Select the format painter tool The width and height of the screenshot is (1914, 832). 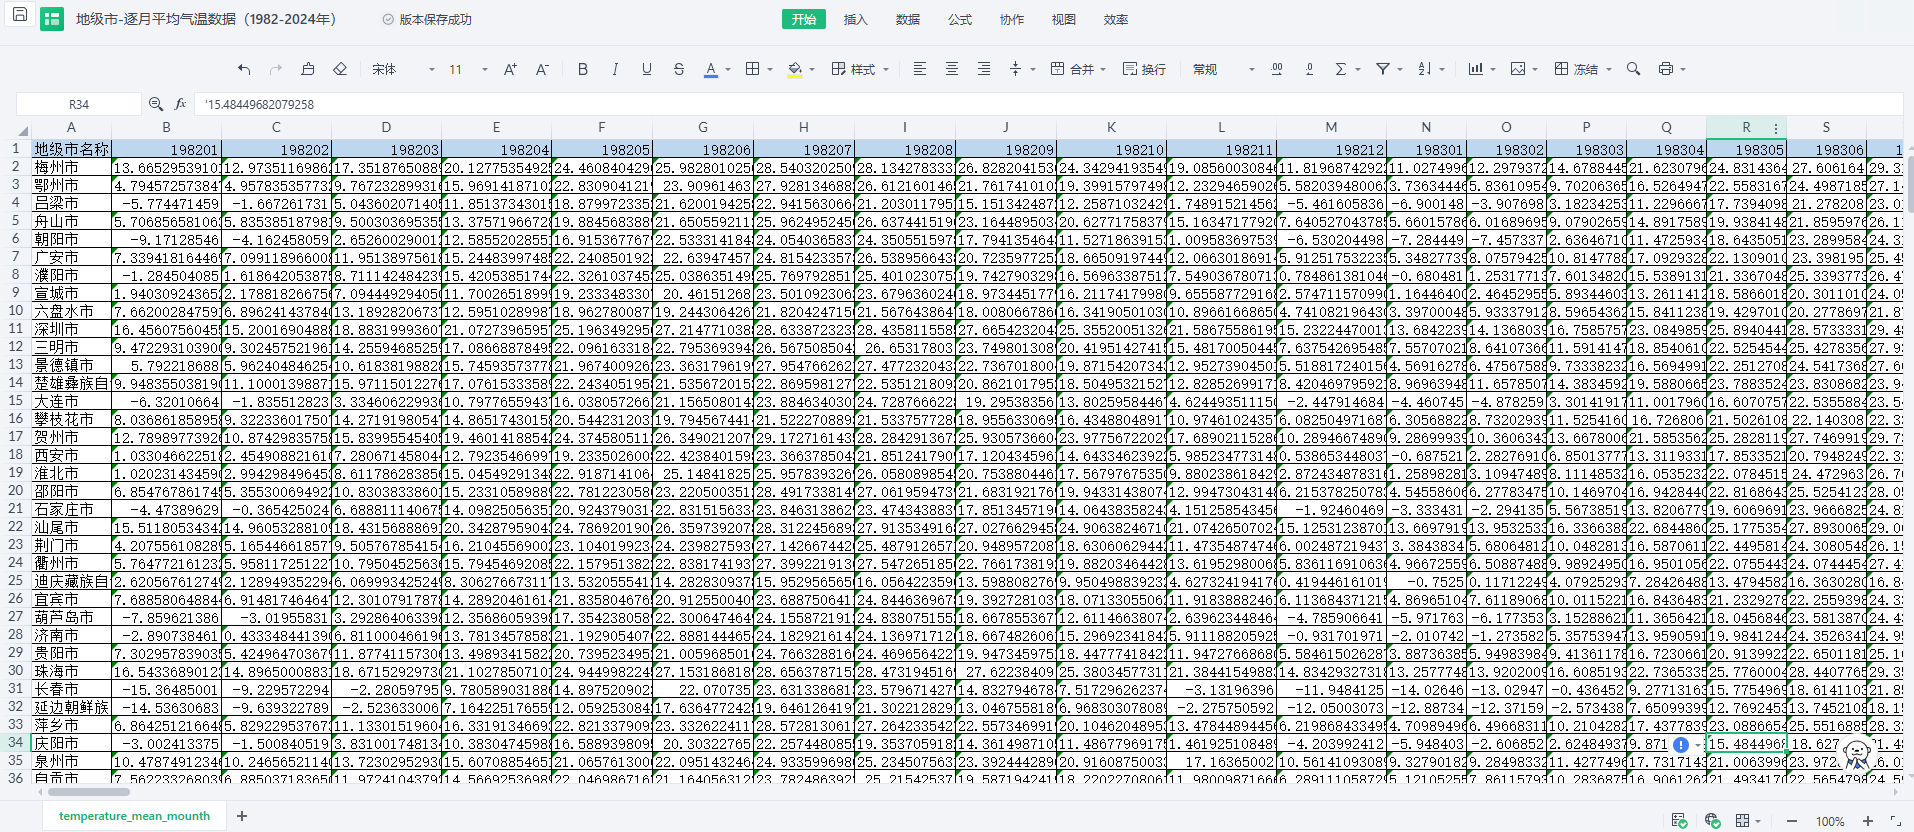(x=308, y=69)
